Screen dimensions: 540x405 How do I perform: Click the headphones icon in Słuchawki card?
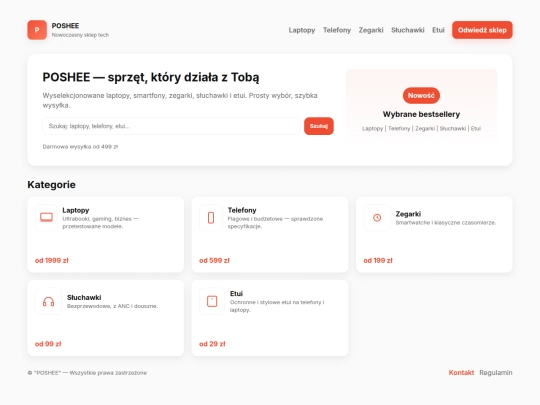[49, 301]
